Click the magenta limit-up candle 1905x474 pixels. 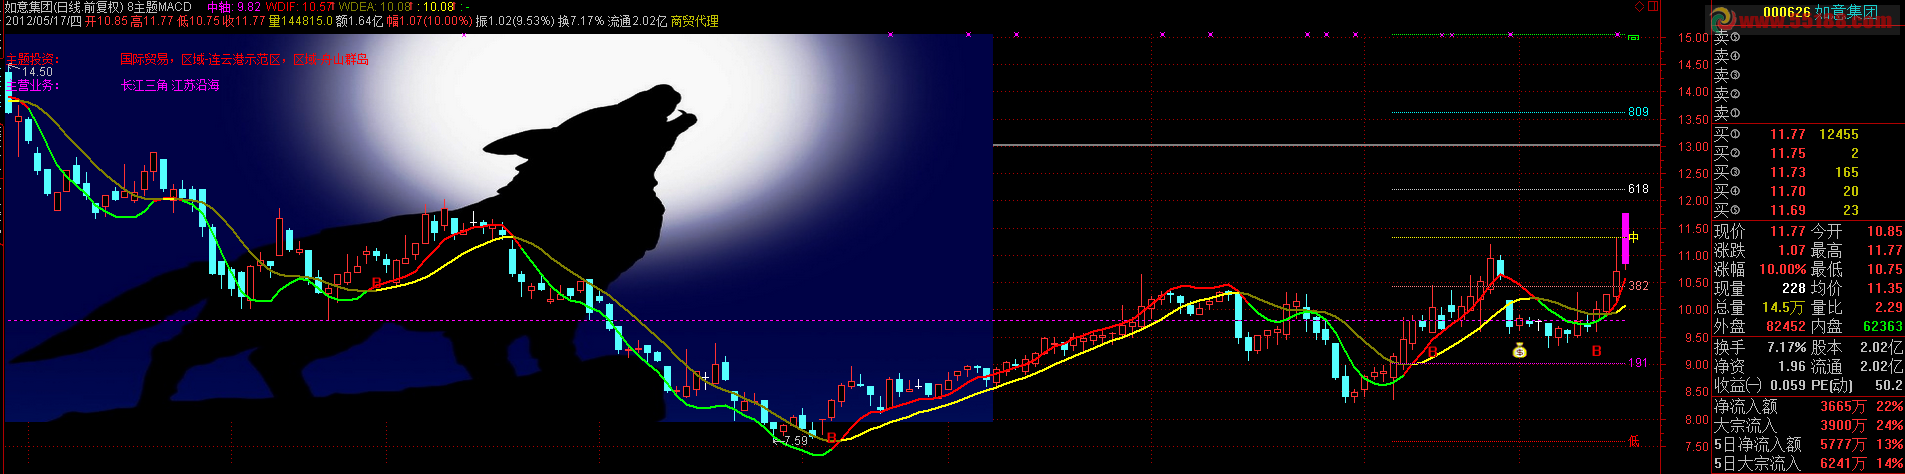click(1625, 239)
